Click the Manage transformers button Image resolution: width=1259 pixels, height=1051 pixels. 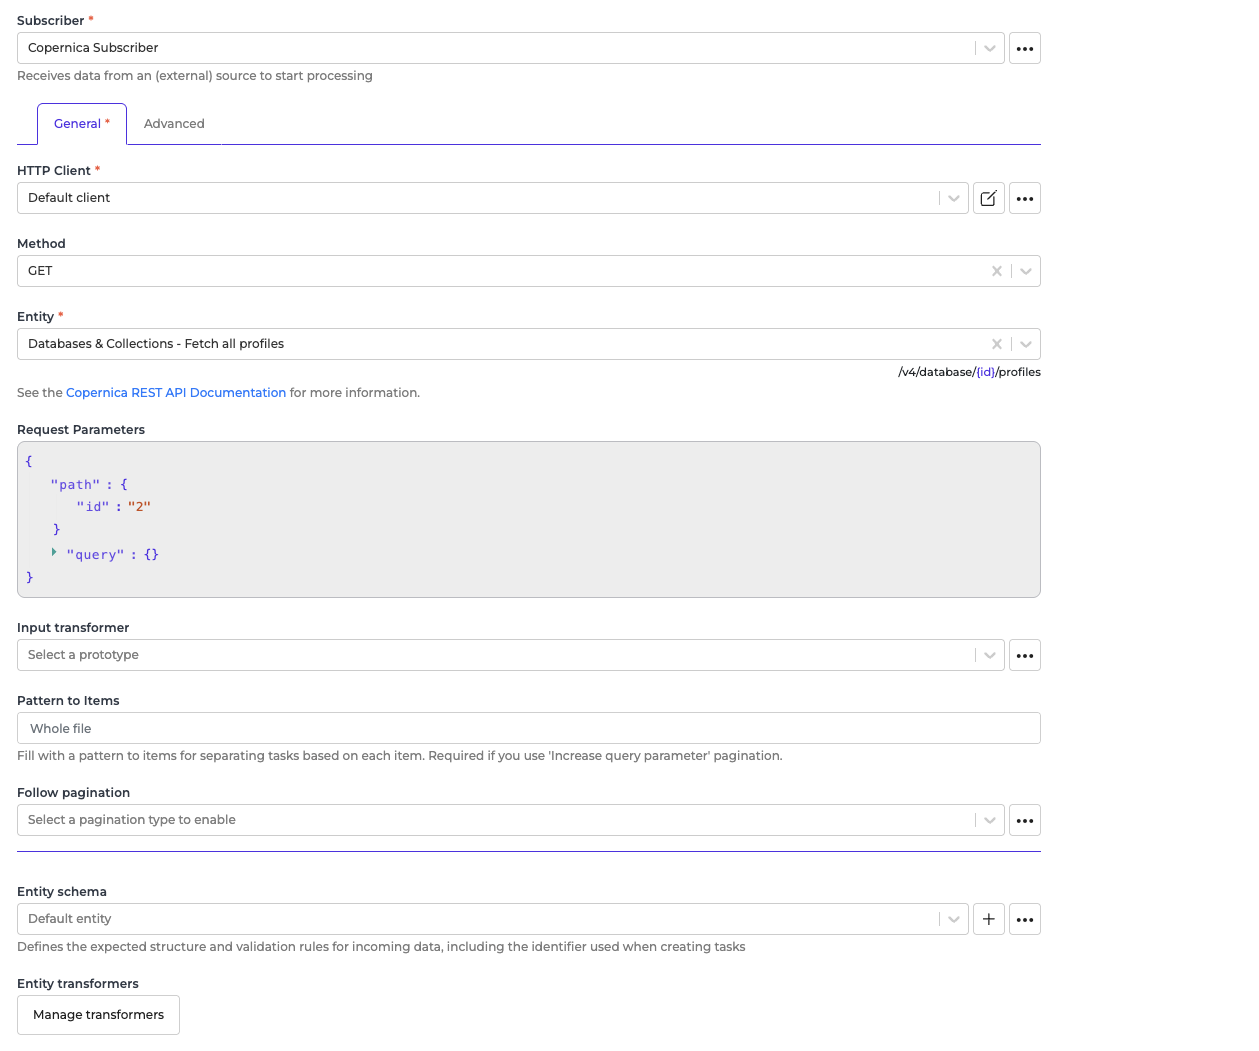click(x=98, y=1014)
